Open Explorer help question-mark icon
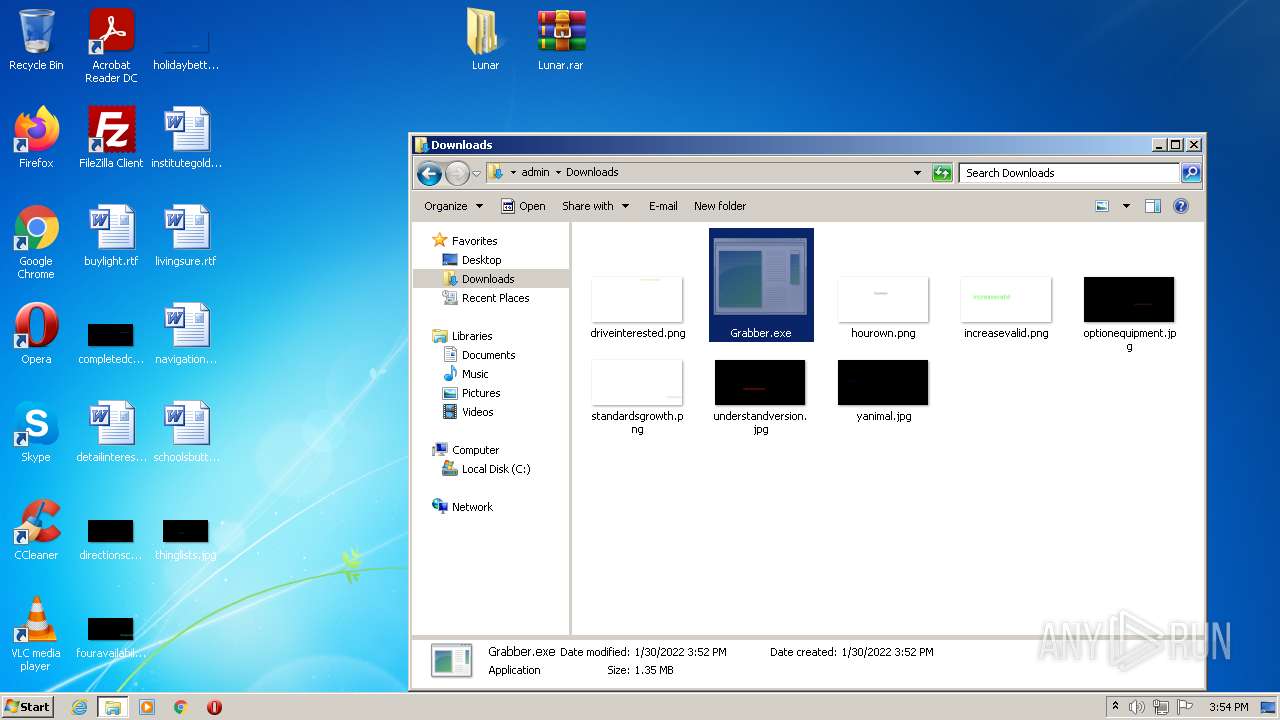Image resolution: width=1280 pixels, height=720 pixels. tap(1181, 206)
